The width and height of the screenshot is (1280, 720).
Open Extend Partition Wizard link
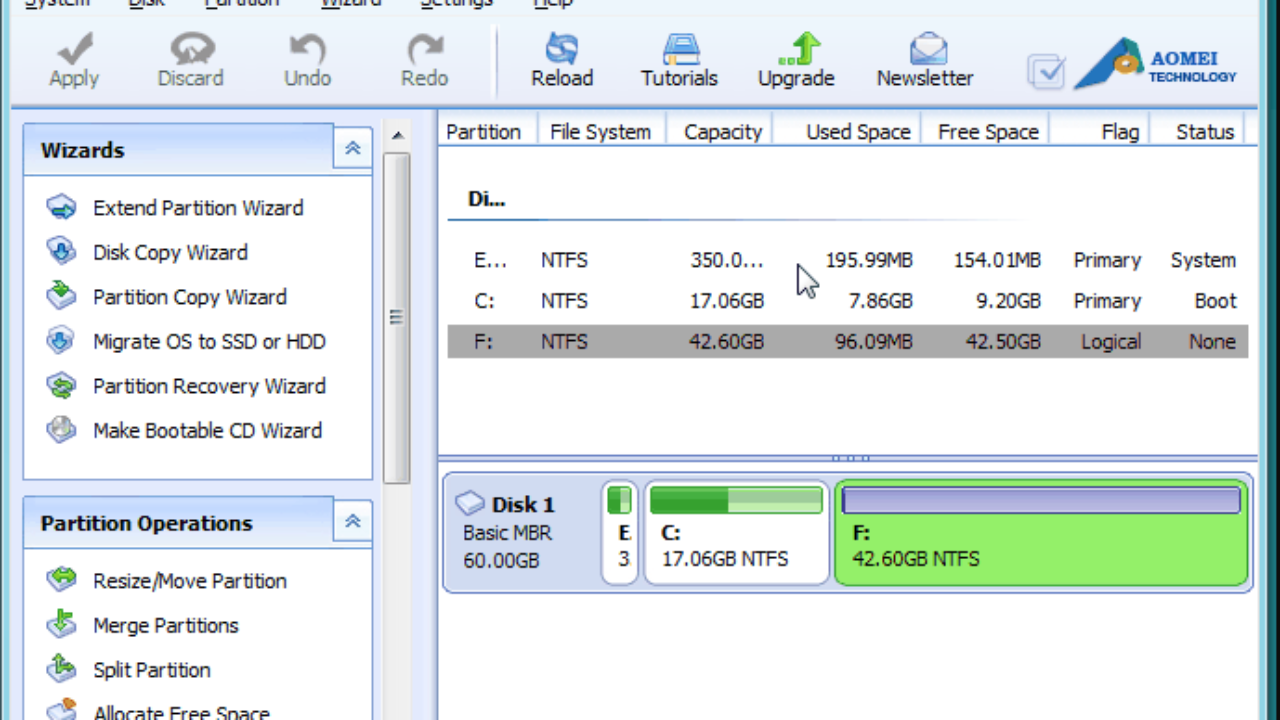point(198,208)
